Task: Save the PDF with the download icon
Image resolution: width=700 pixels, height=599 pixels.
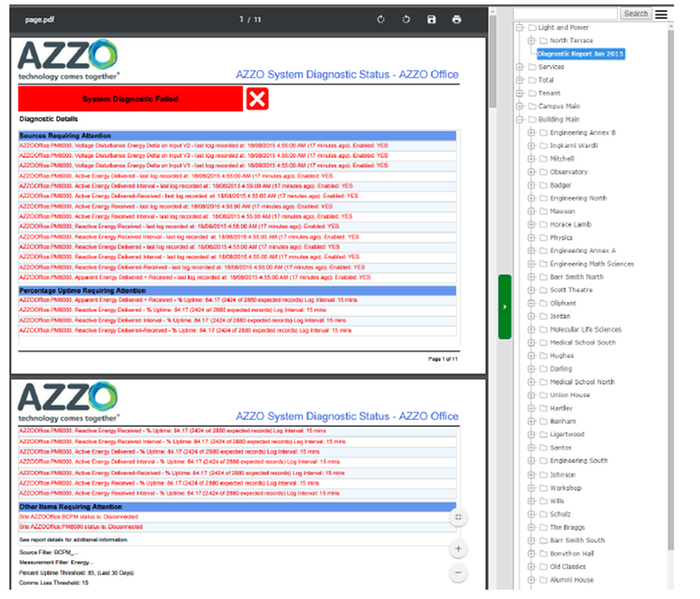Action: (x=431, y=20)
